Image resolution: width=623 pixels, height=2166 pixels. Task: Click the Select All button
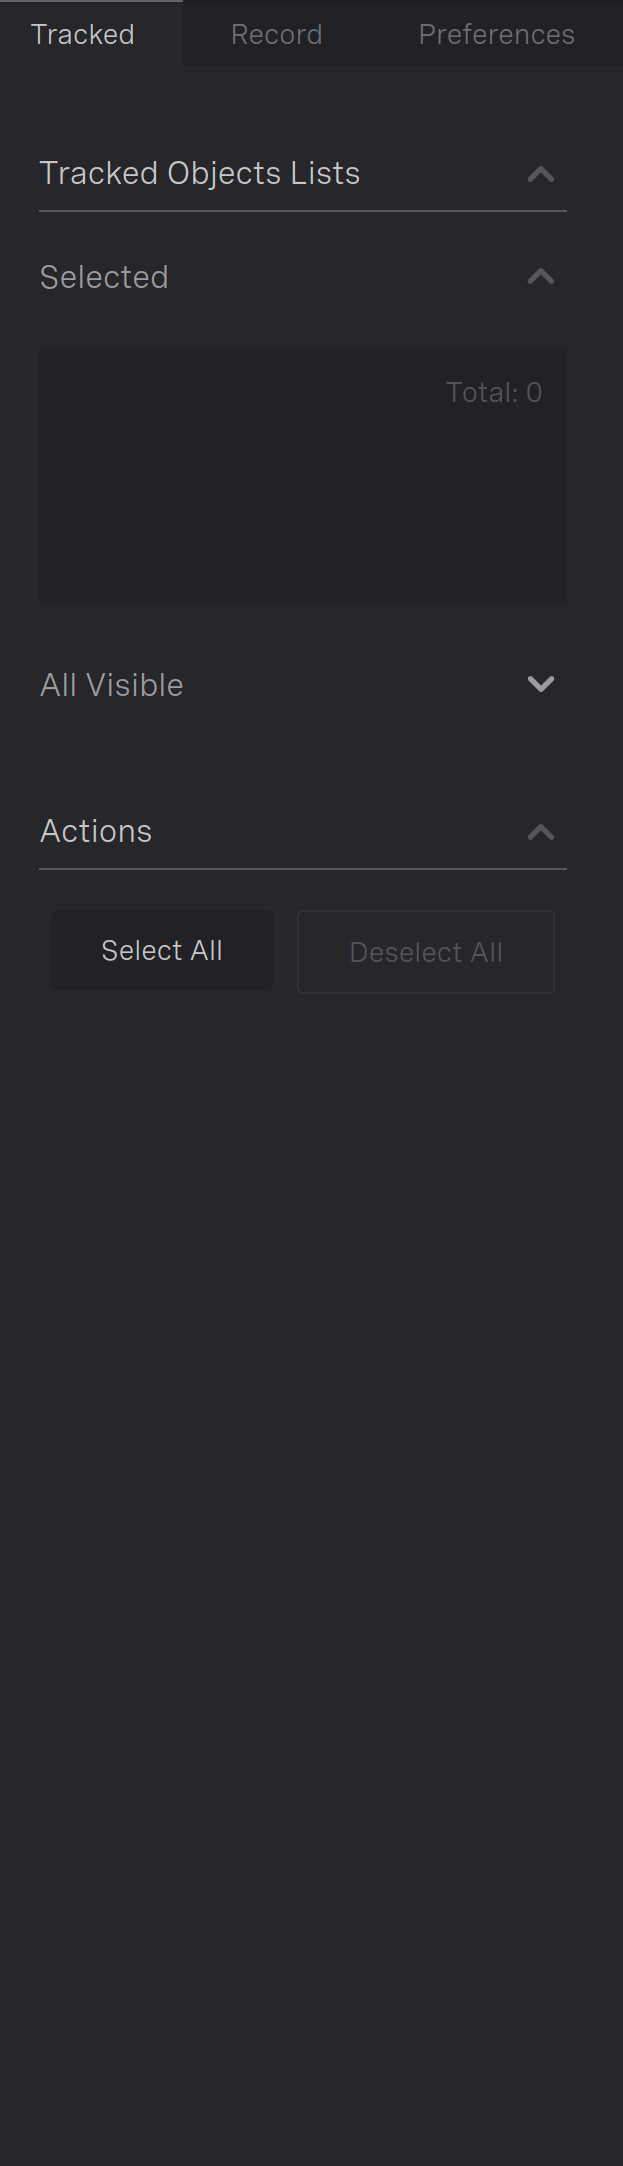click(x=162, y=950)
